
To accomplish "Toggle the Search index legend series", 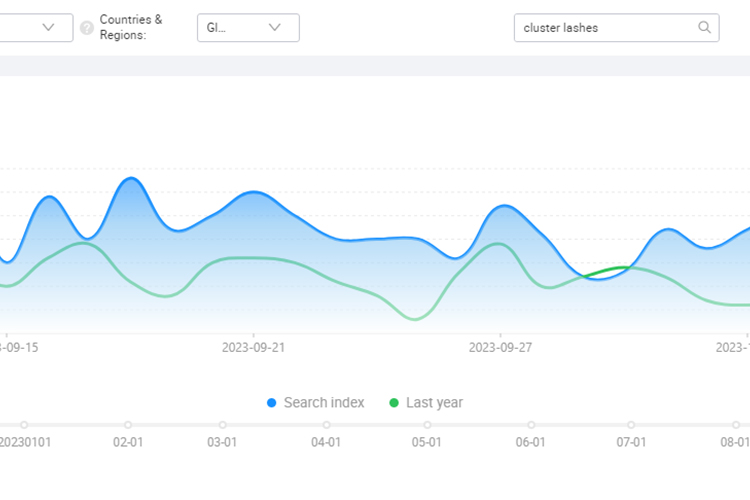I will point(316,402).
